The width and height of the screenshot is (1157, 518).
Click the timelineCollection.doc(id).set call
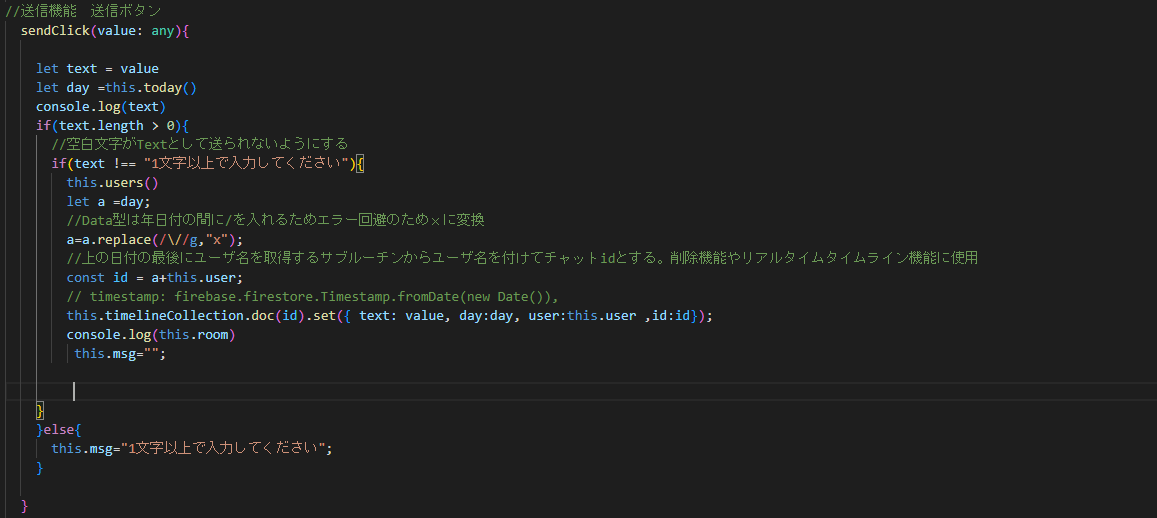pyautogui.click(x=390, y=317)
